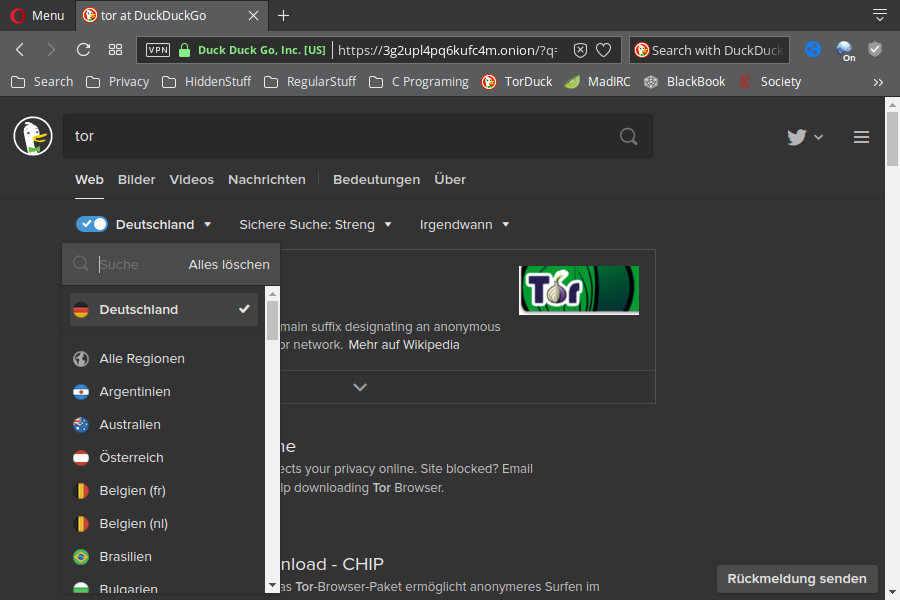Image resolution: width=900 pixels, height=600 pixels.
Task: Switch to the Nachrichten tab
Action: coord(267,180)
